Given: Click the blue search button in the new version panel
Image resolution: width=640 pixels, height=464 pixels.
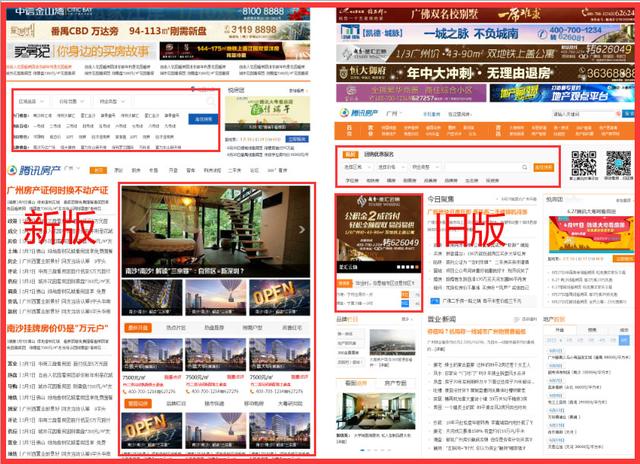Looking at the screenshot, I should pyautogui.click(x=203, y=119).
